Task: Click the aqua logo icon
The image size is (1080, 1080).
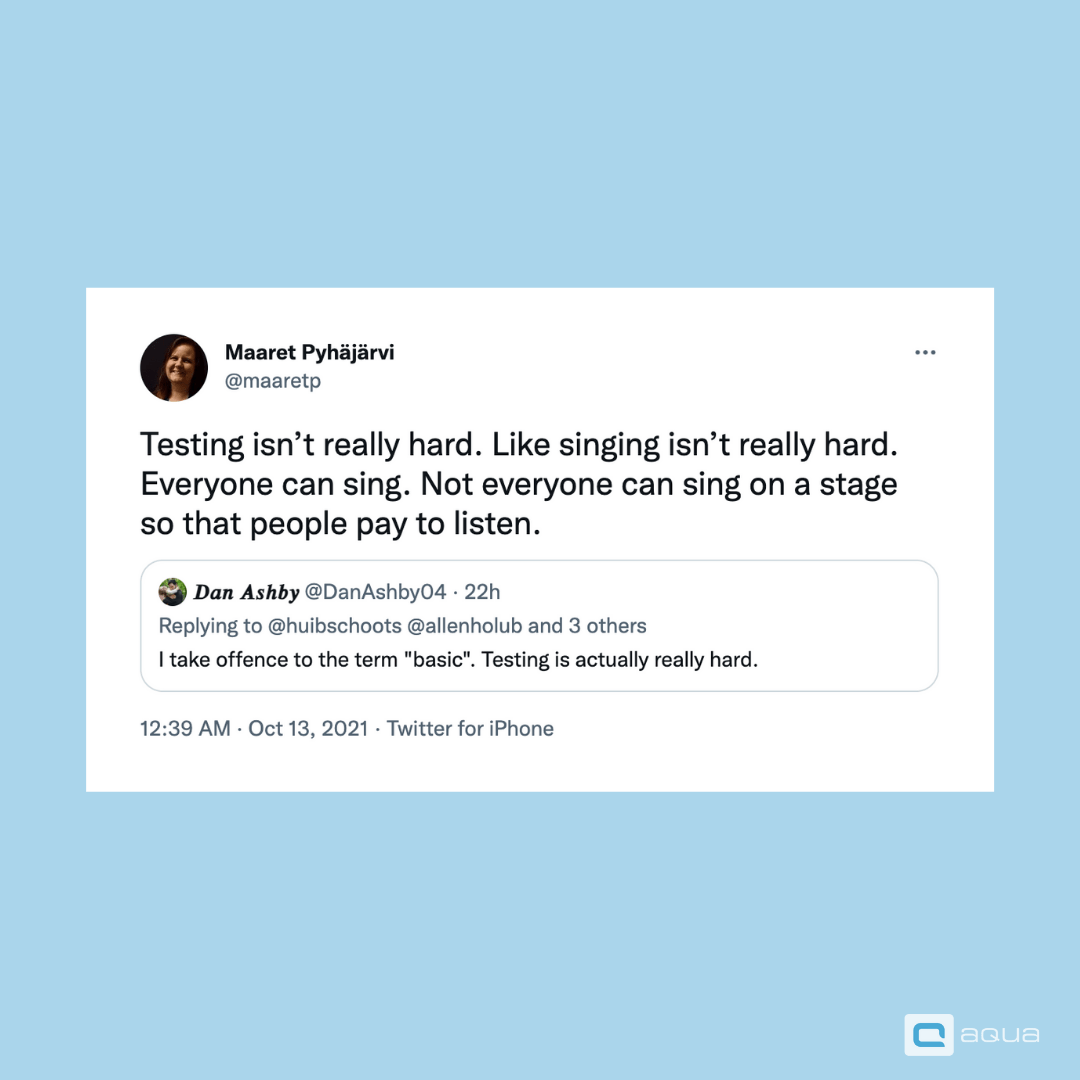Action: 928,1034
